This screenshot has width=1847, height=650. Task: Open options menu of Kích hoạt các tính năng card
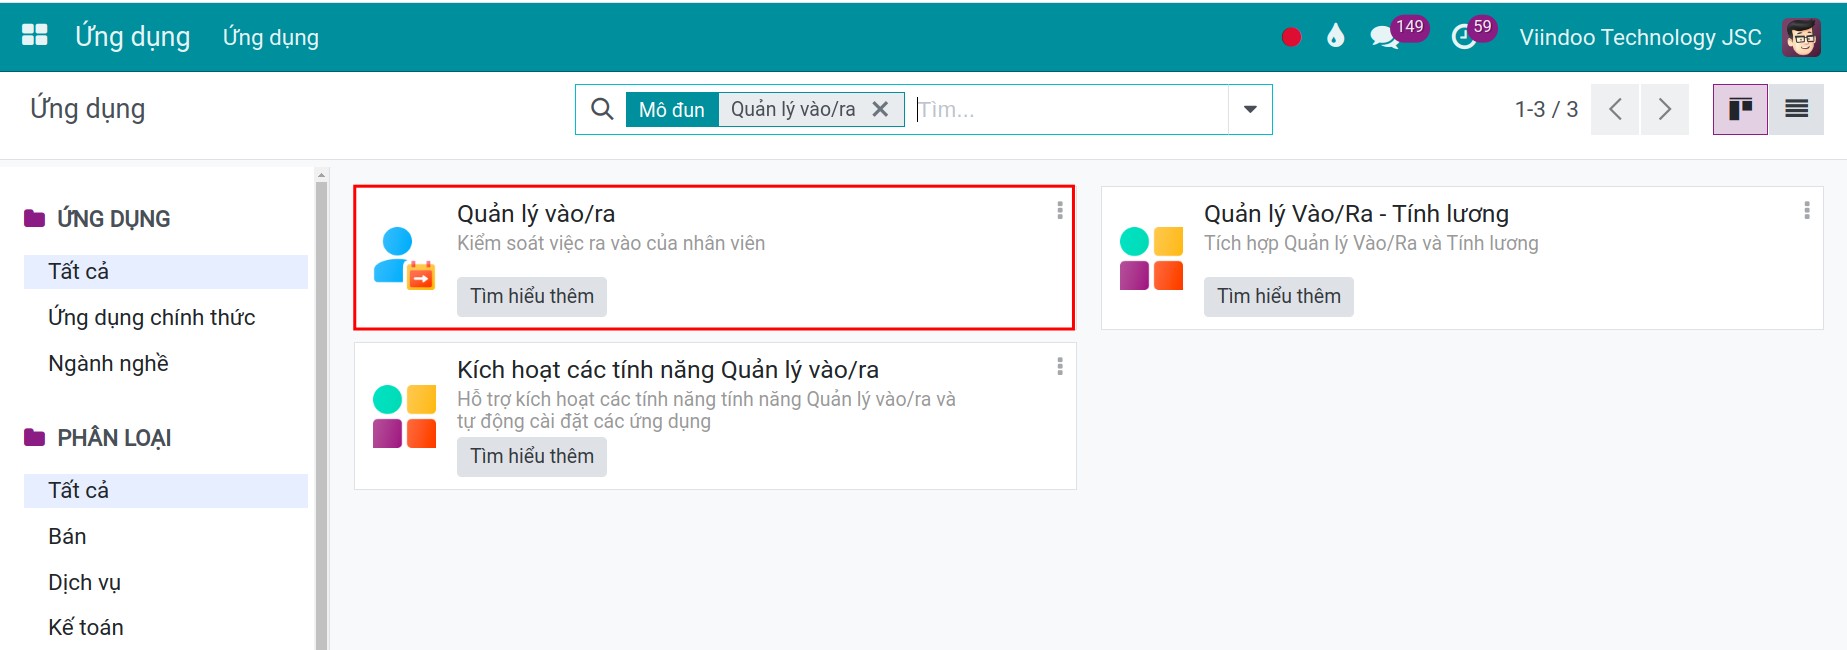pyautogui.click(x=1060, y=366)
